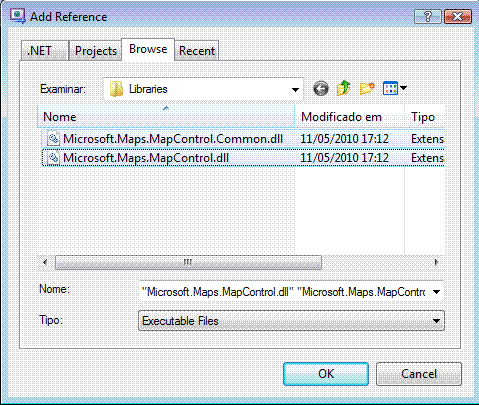
Task: Click the help question mark button
Action: (x=428, y=16)
